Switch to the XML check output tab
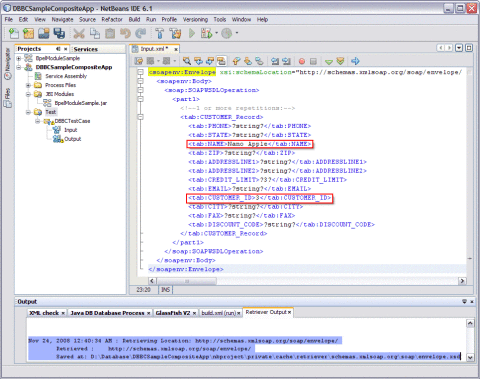Screen dimensions: 480x379 click(x=44, y=313)
